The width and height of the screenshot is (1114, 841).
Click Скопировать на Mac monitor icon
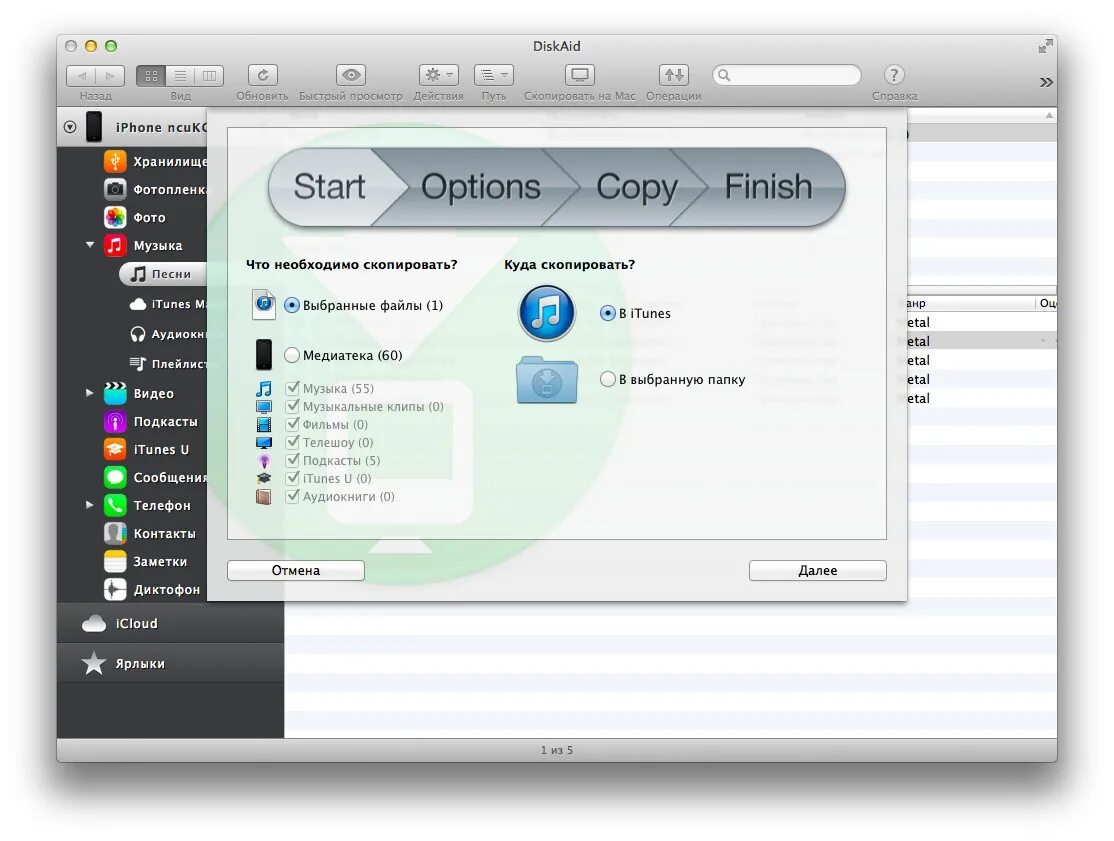[x=580, y=75]
